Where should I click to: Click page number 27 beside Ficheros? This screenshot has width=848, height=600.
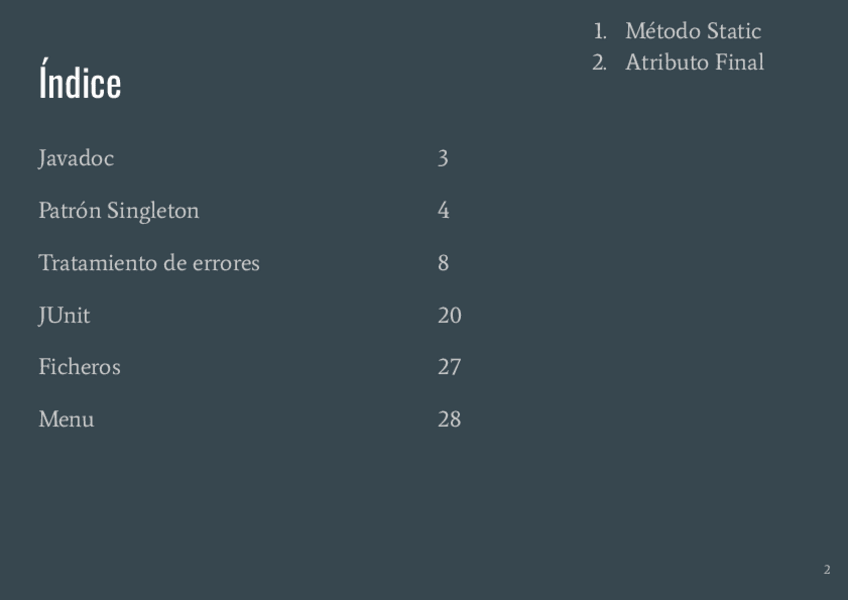click(449, 367)
